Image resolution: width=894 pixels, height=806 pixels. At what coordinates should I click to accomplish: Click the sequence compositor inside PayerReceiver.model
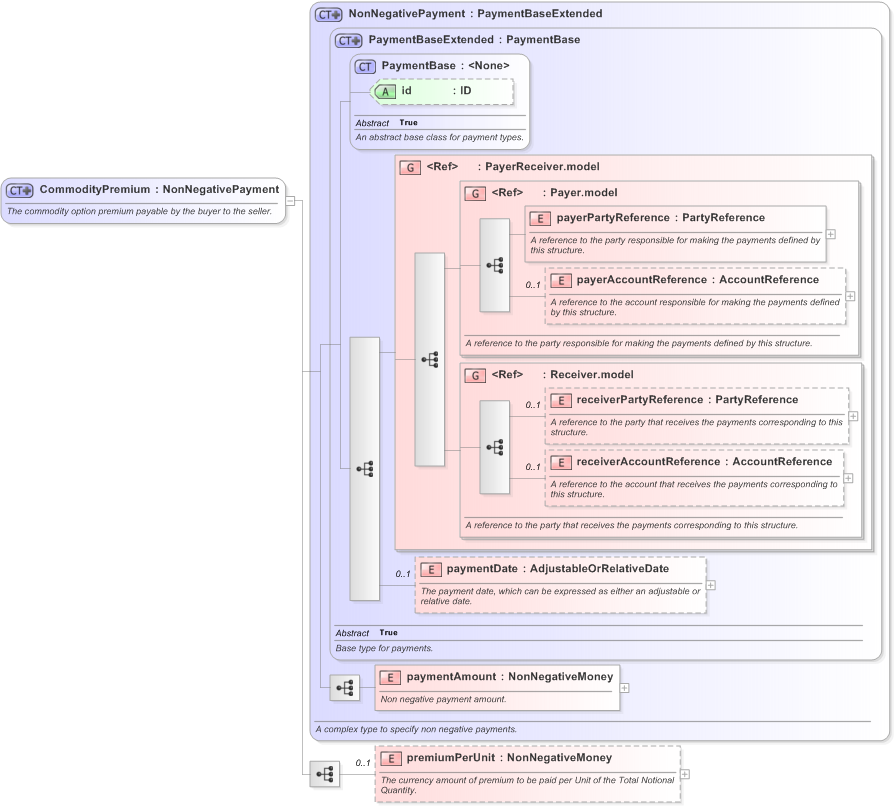pos(429,360)
